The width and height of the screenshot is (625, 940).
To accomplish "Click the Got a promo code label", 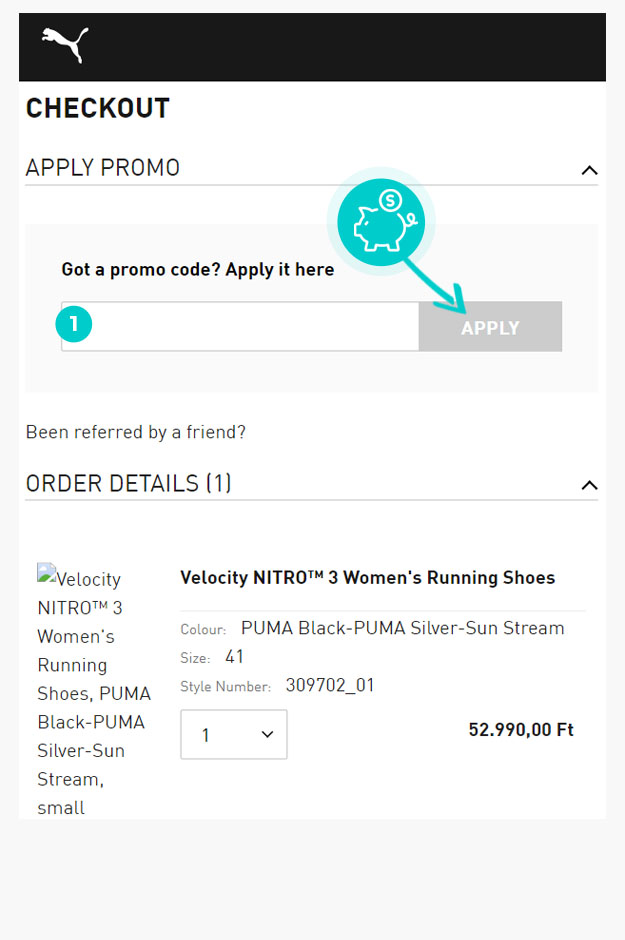I will click(198, 270).
